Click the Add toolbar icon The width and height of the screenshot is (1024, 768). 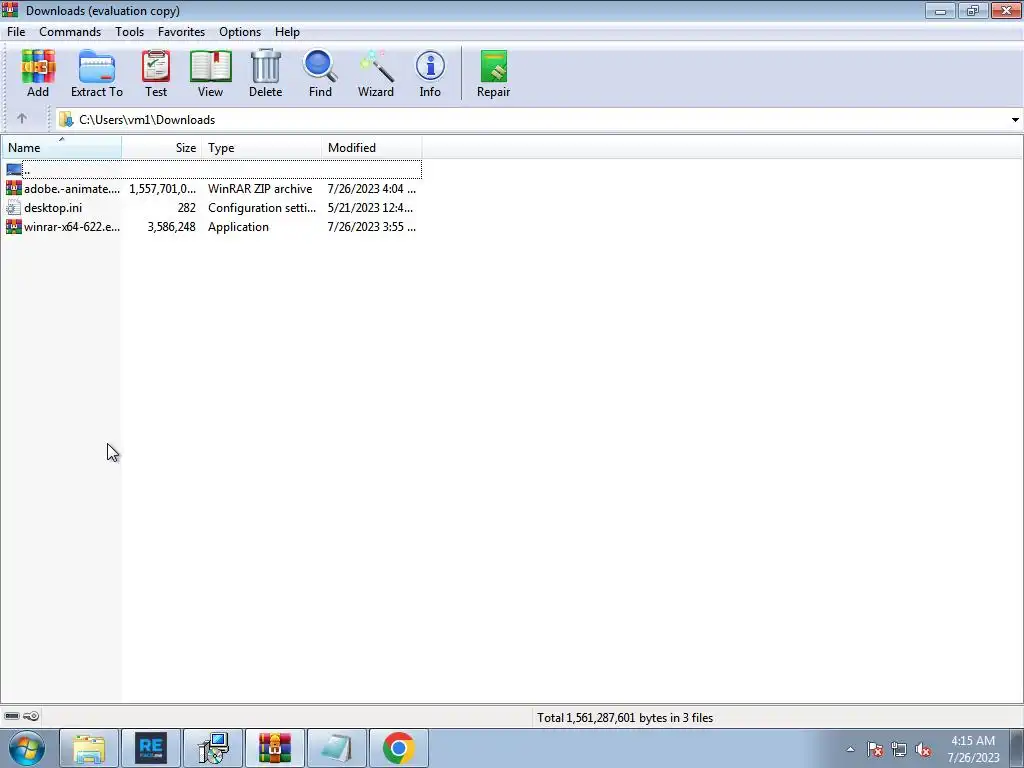[x=38, y=73]
